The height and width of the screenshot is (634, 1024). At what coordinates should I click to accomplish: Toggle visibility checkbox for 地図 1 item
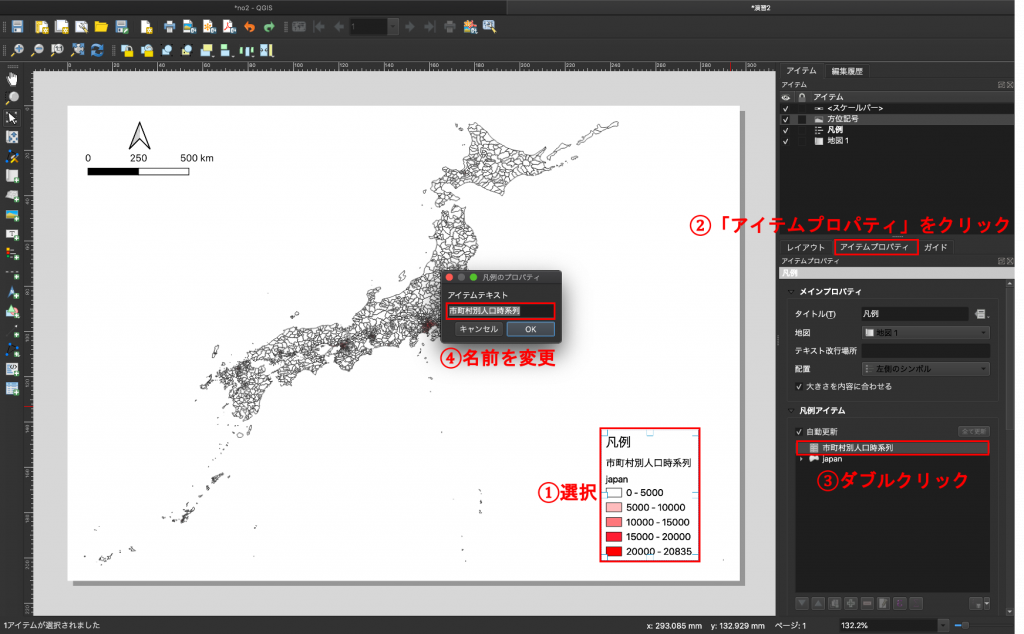click(x=786, y=141)
